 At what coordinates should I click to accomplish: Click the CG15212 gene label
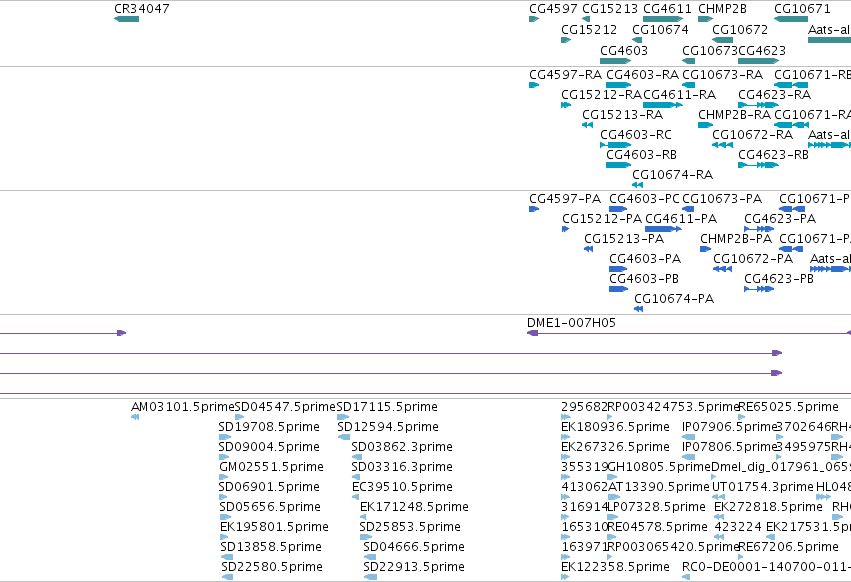(x=589, y=29)
